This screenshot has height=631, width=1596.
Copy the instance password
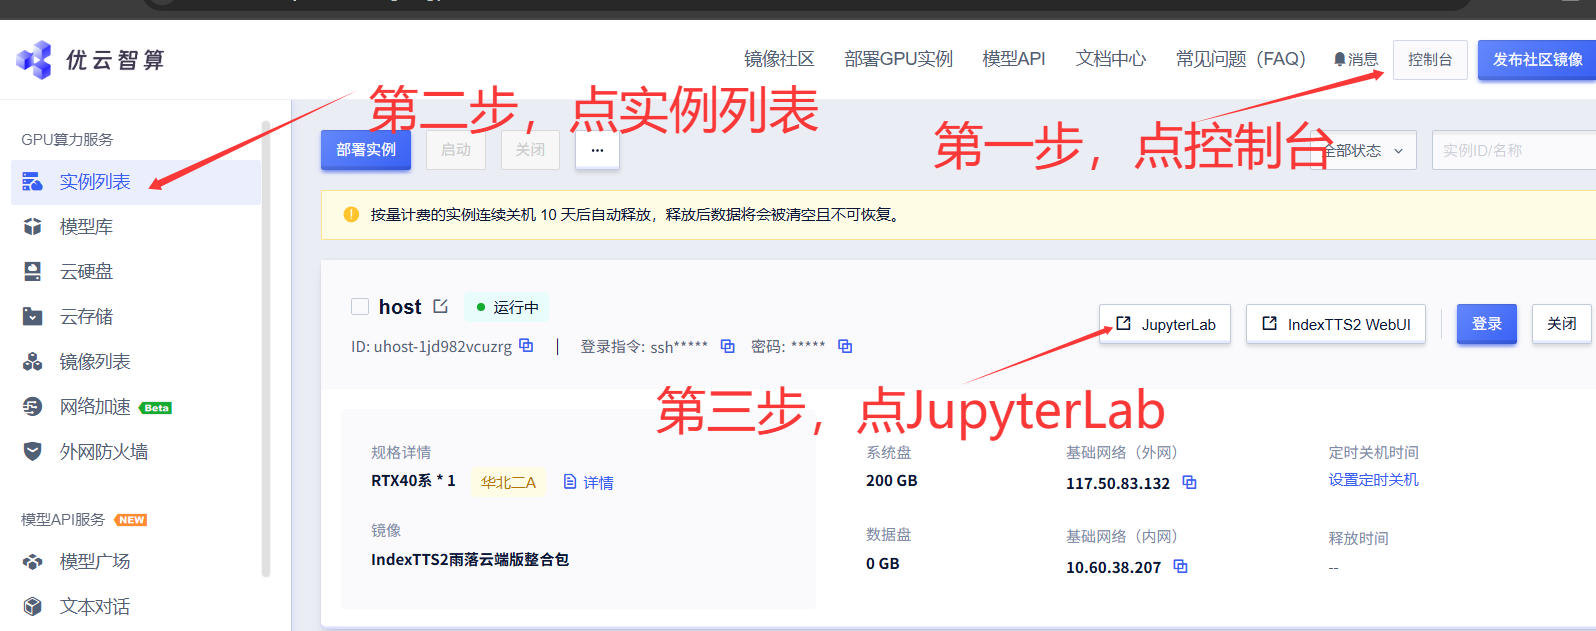pos(845,346)
